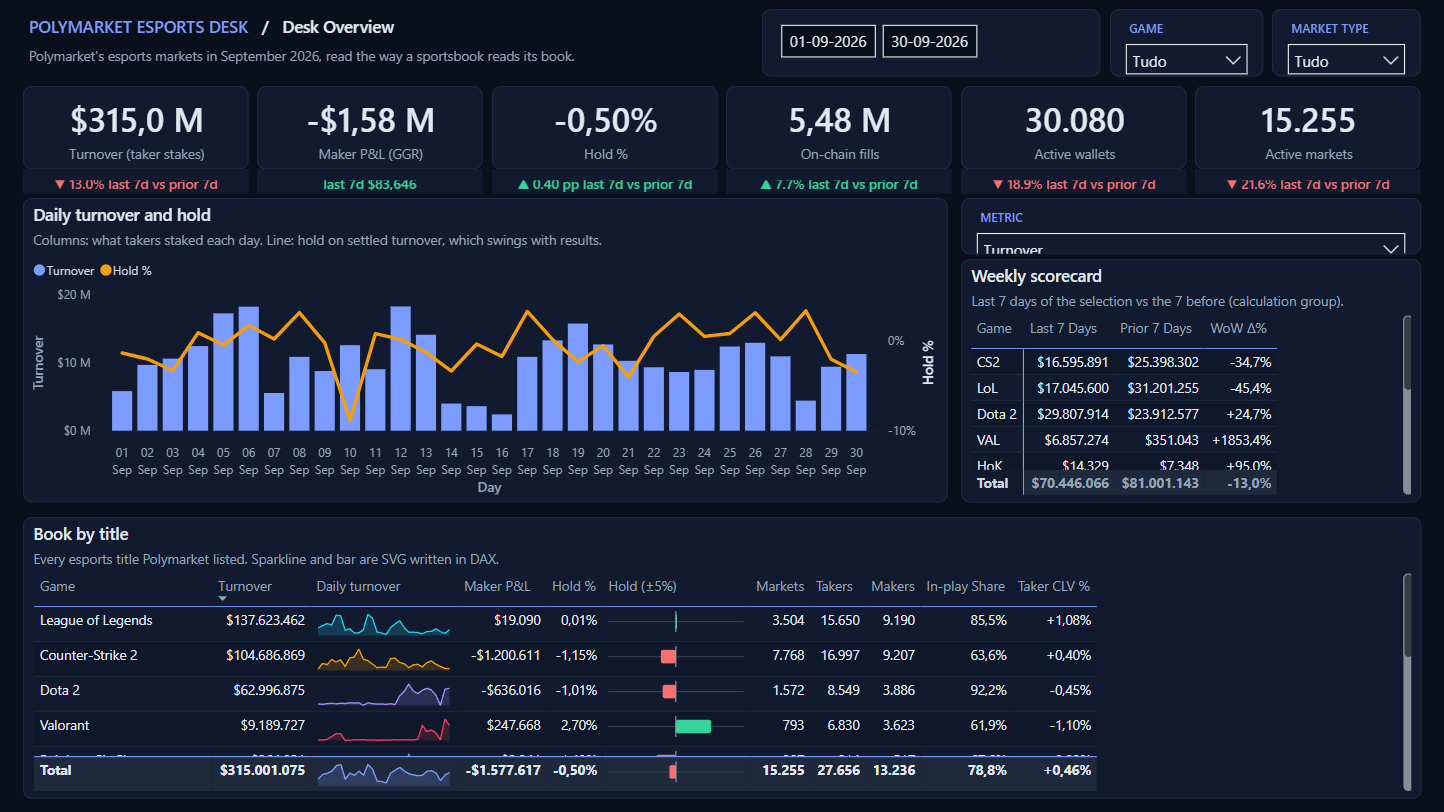
Task: Click the $104.686.869 turnover cell
Action: pos(265,656)
